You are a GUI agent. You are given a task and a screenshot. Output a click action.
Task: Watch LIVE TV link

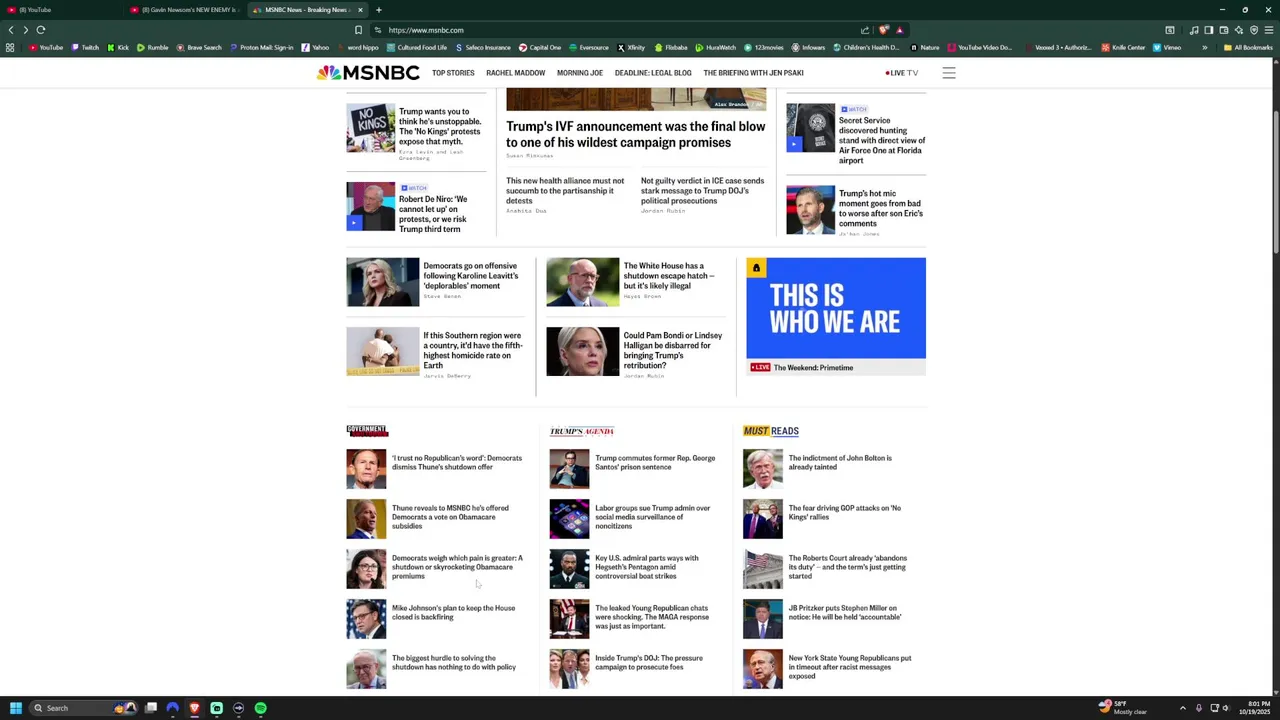(x=902, y=73)
